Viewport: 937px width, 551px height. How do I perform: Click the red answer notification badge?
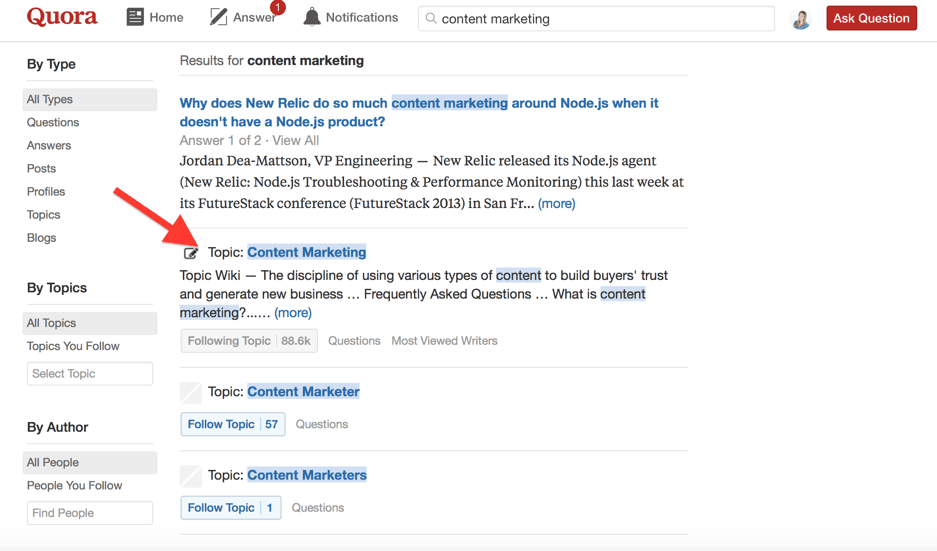pyautogui.click(x=278, y=7)
